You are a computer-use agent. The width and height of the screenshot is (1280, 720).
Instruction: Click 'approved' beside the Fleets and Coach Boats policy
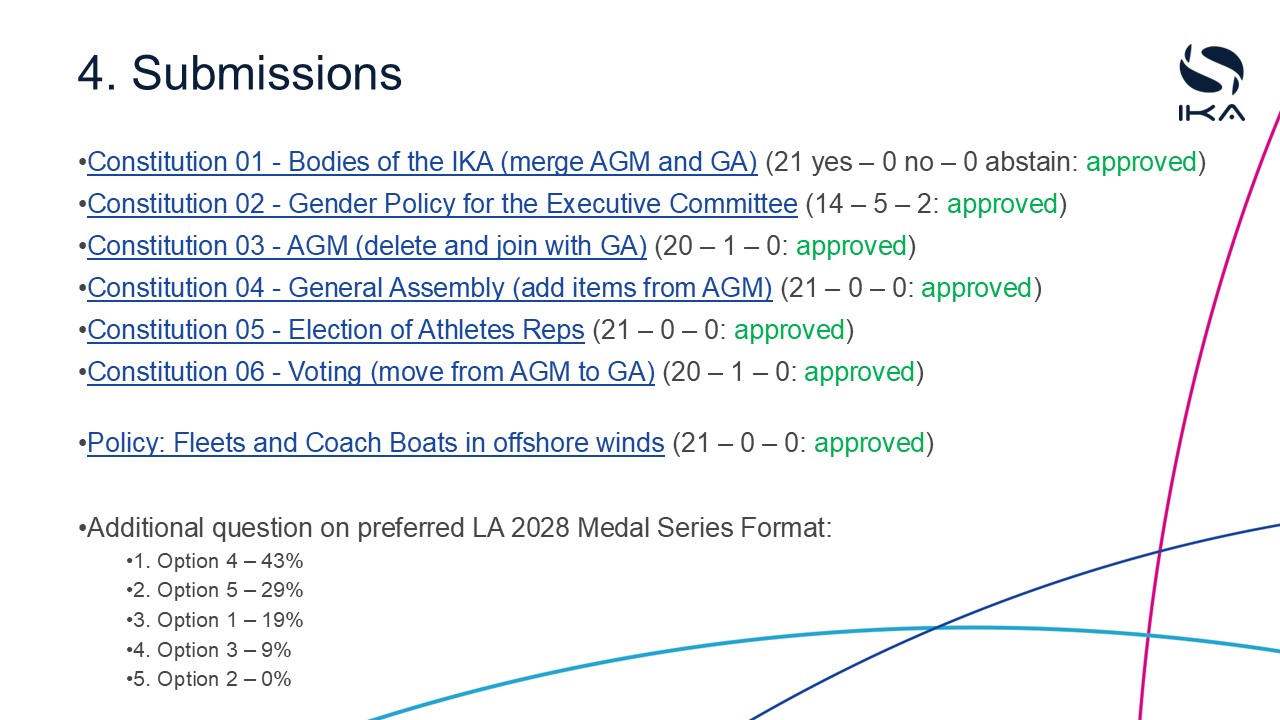869,443
